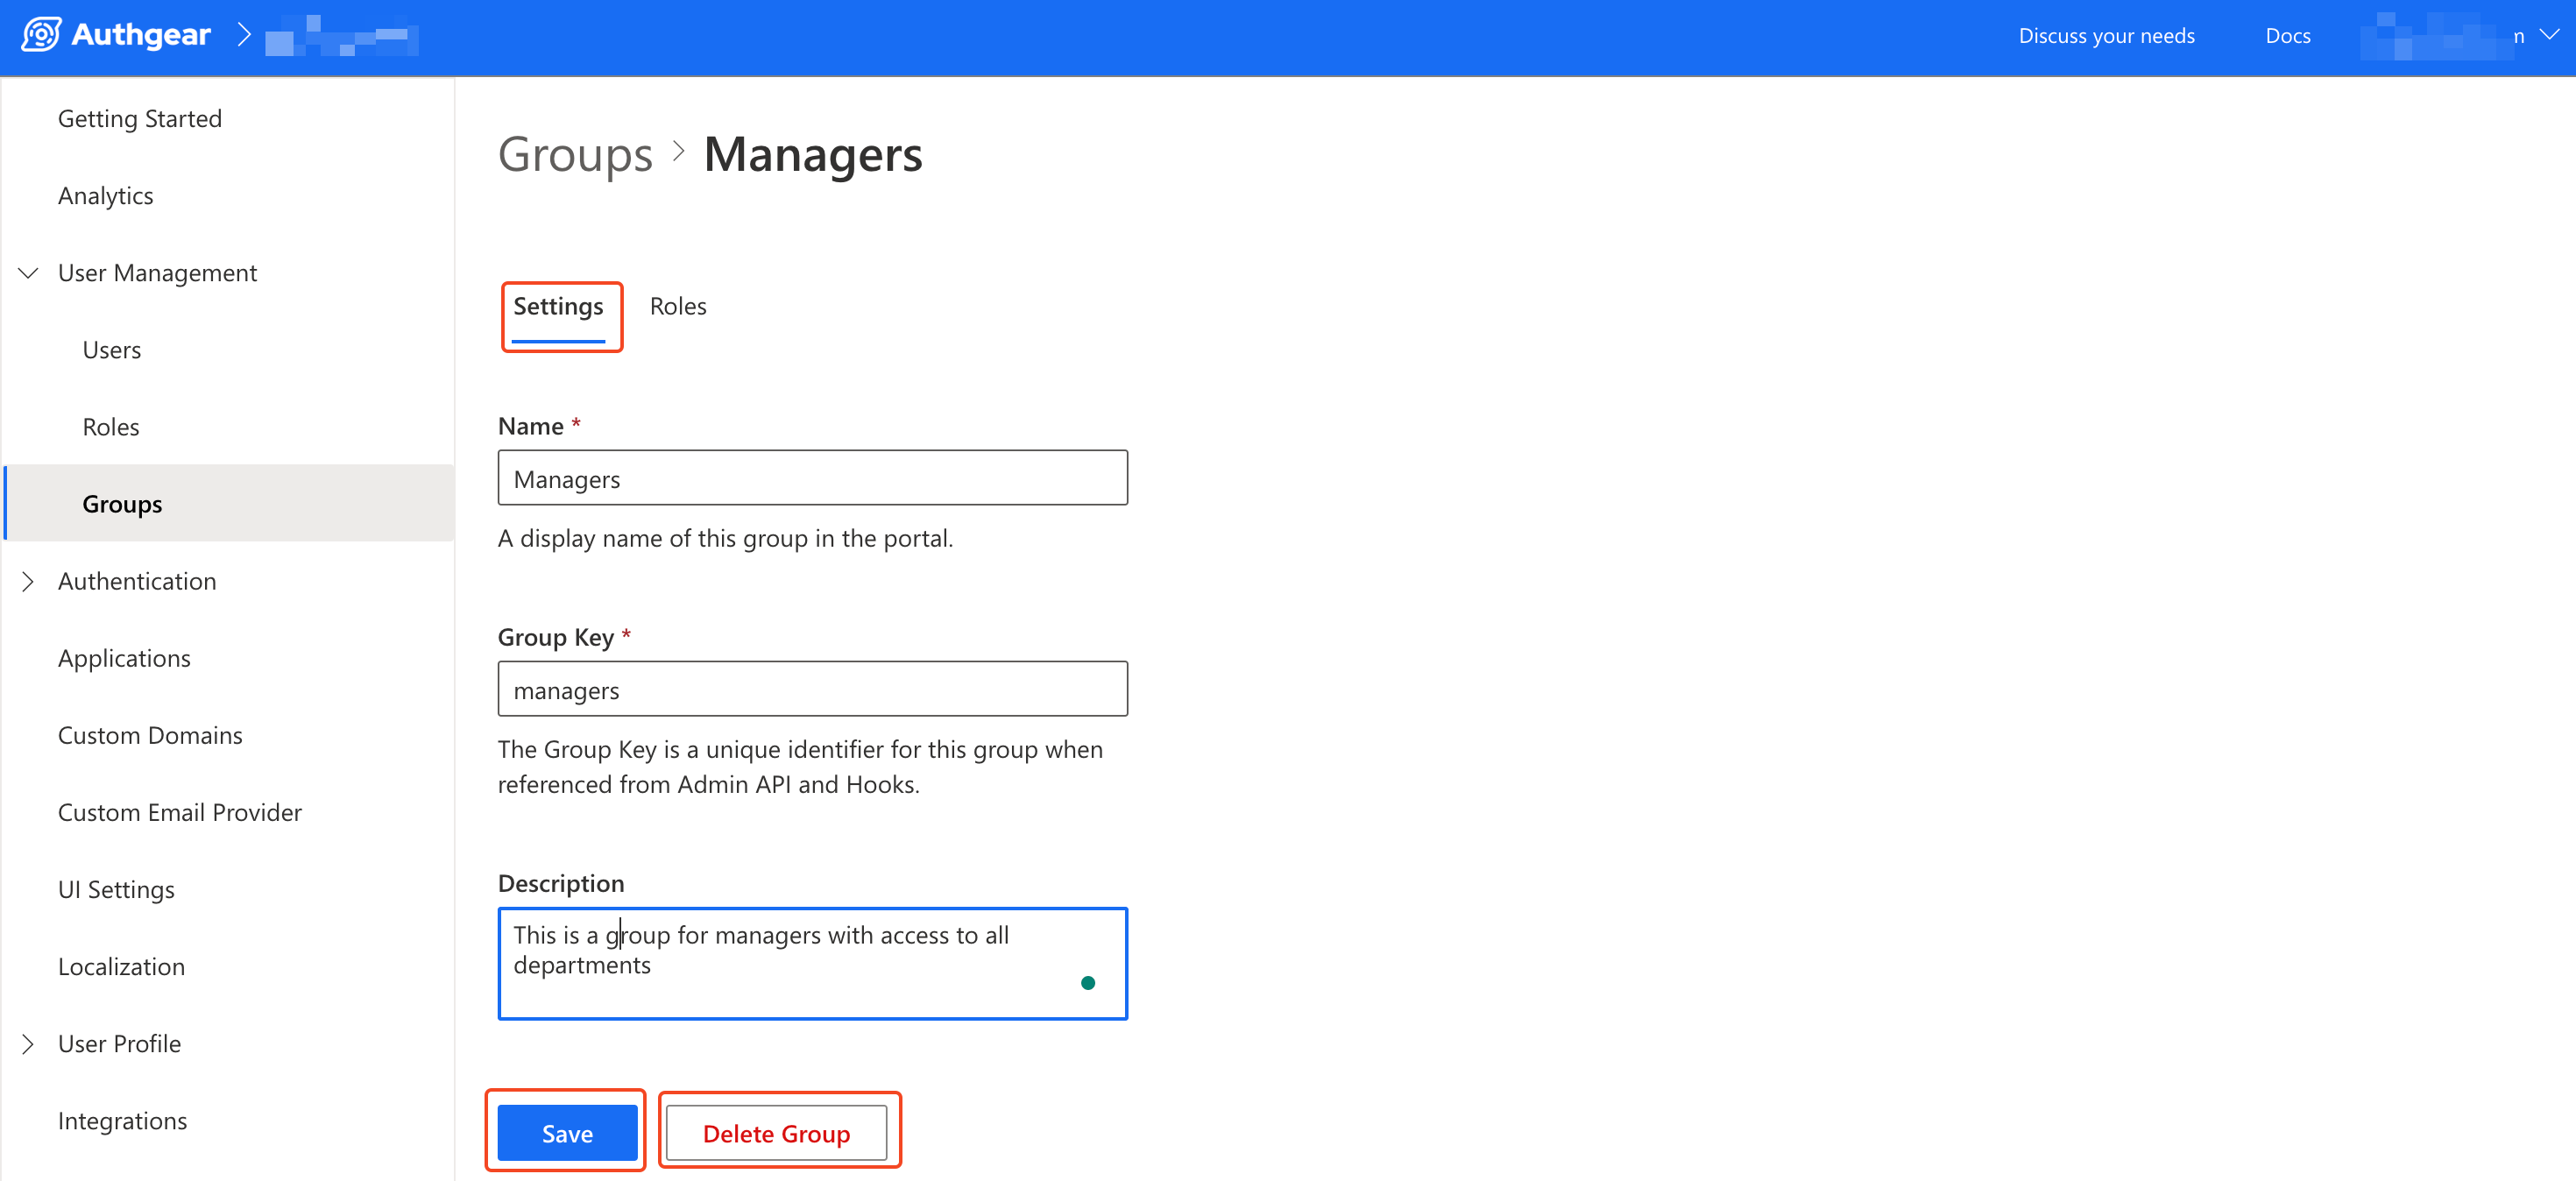Screen dimensions: 2576x1181
Task: Go to Users in sidebar
Action: [x=112, y=350]
